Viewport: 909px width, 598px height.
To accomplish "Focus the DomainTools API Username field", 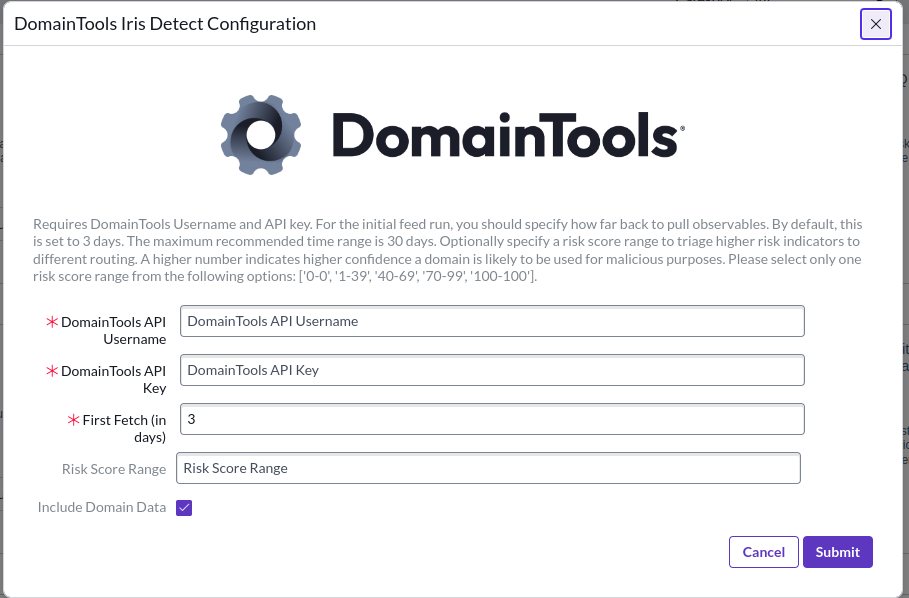I will pyautogui.click(x=492, y=321).
